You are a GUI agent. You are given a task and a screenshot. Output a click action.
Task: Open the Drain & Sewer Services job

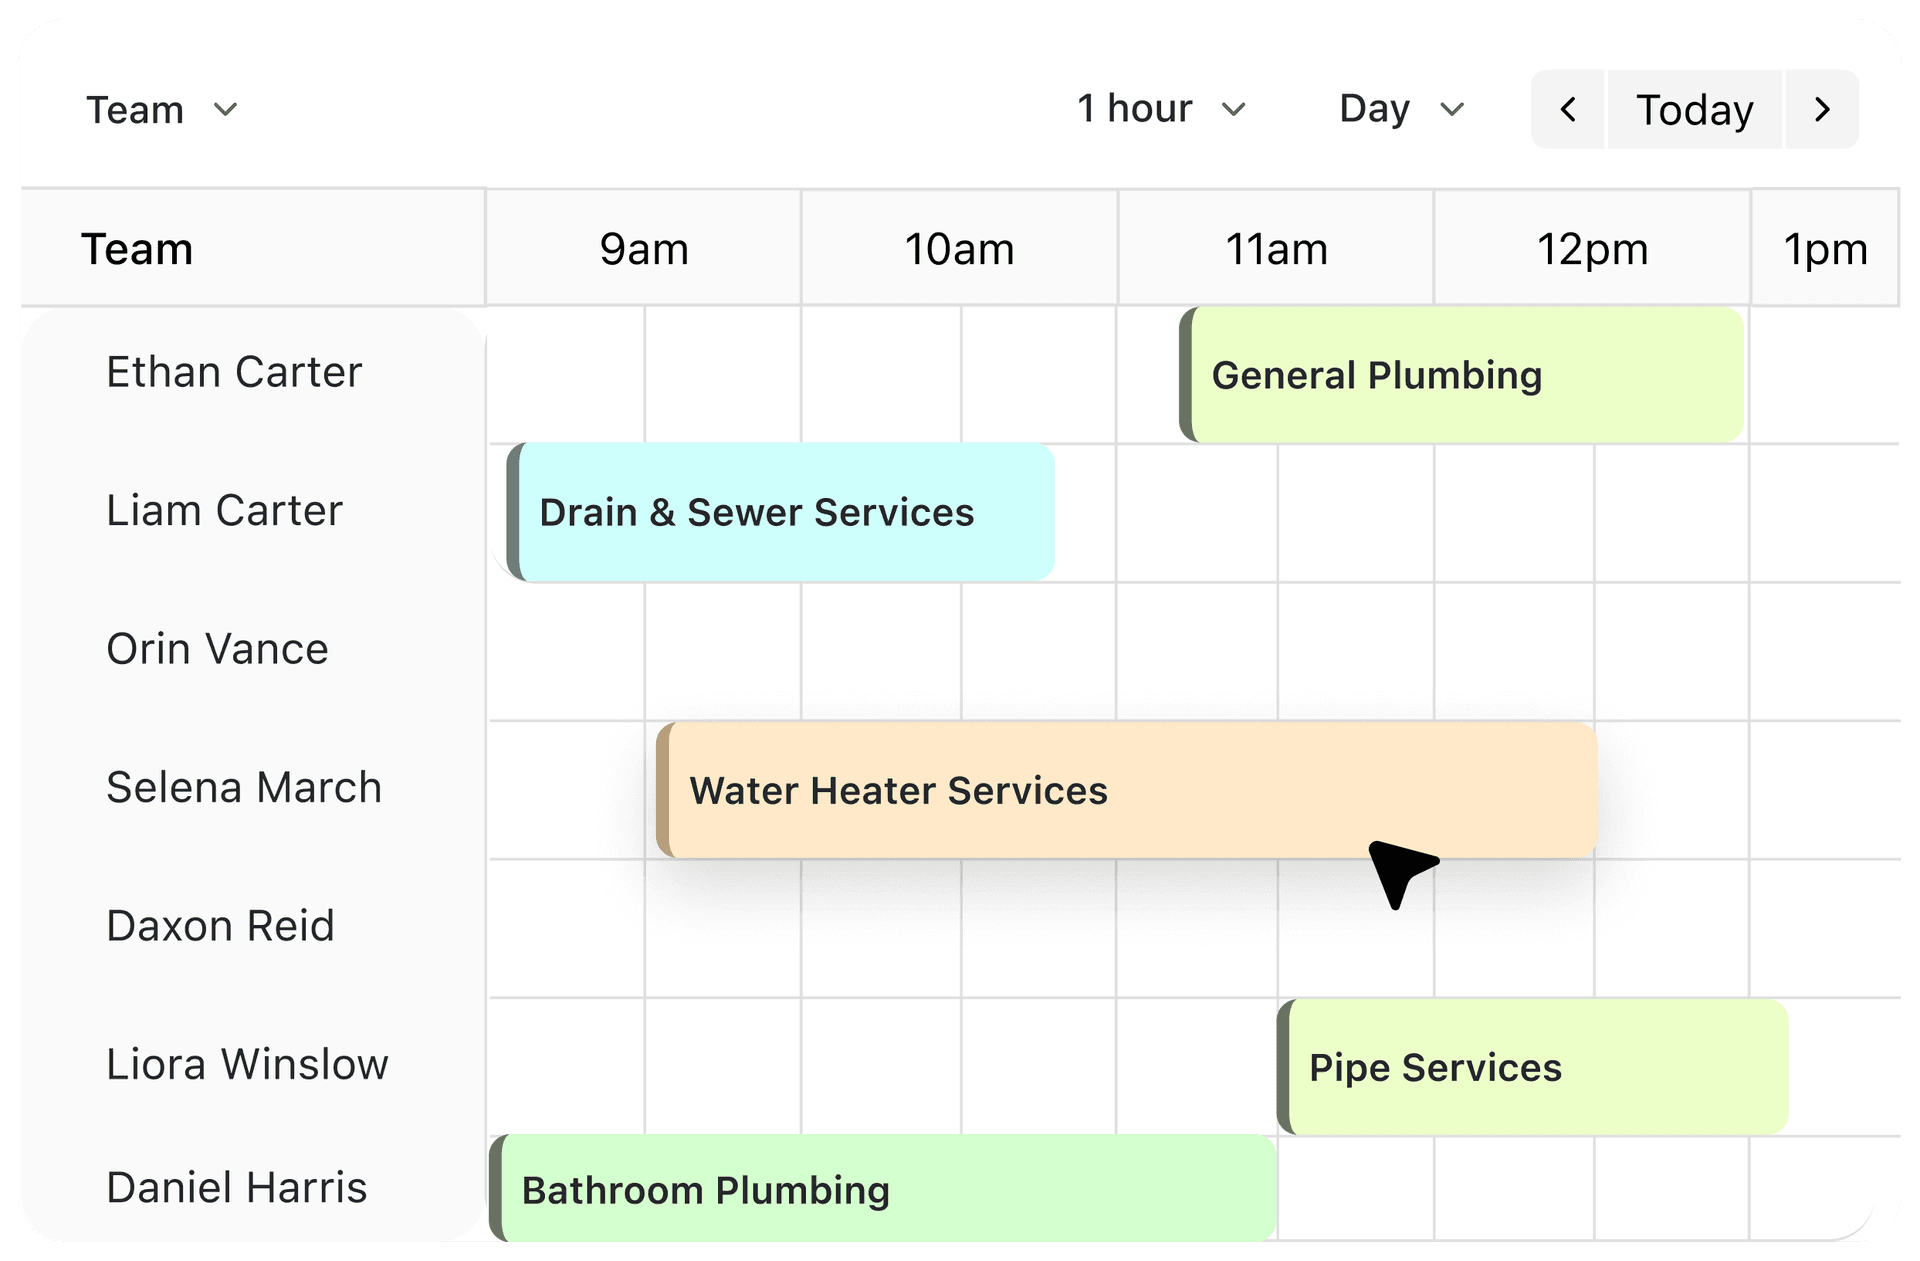pos(781,512)
